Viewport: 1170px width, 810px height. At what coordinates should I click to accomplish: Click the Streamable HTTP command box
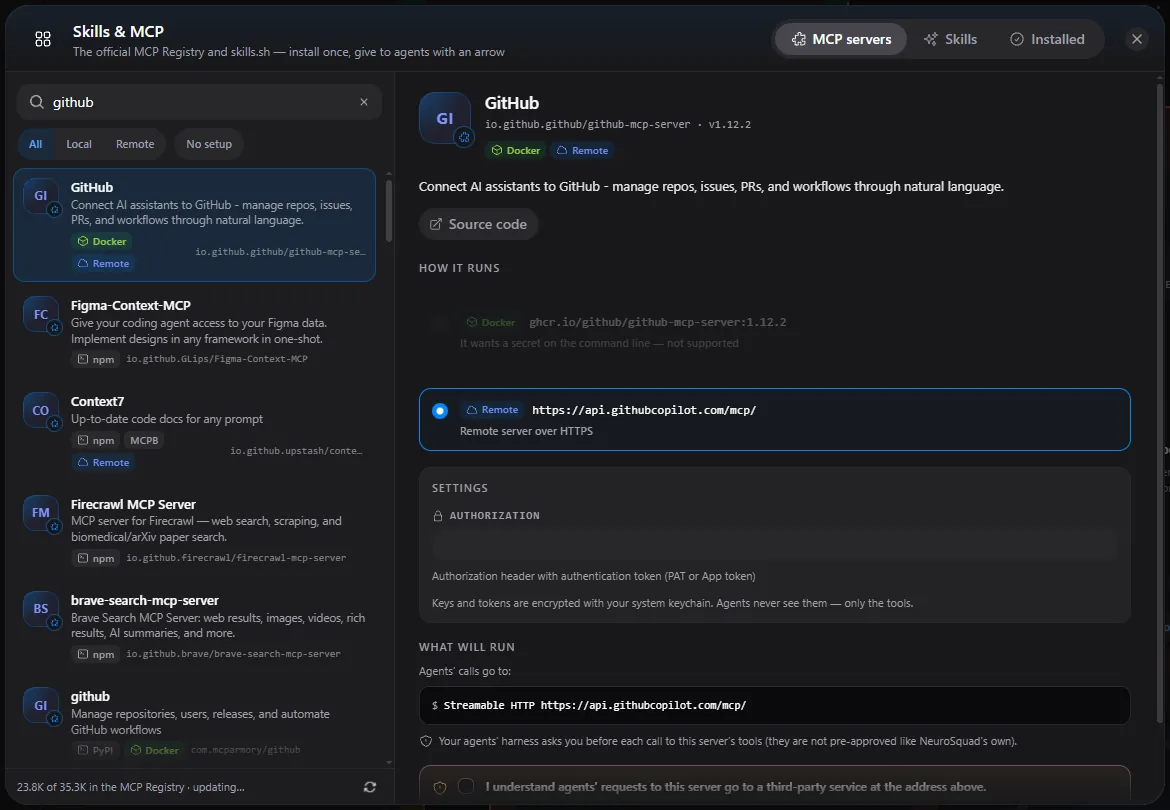tap(775, 706)
